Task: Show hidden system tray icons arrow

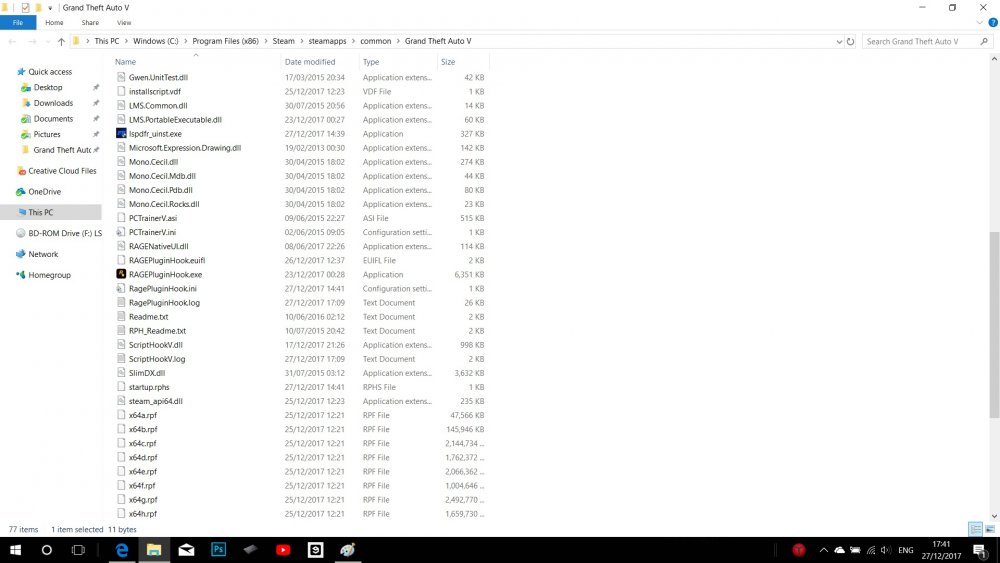Action: pos(823,550)
